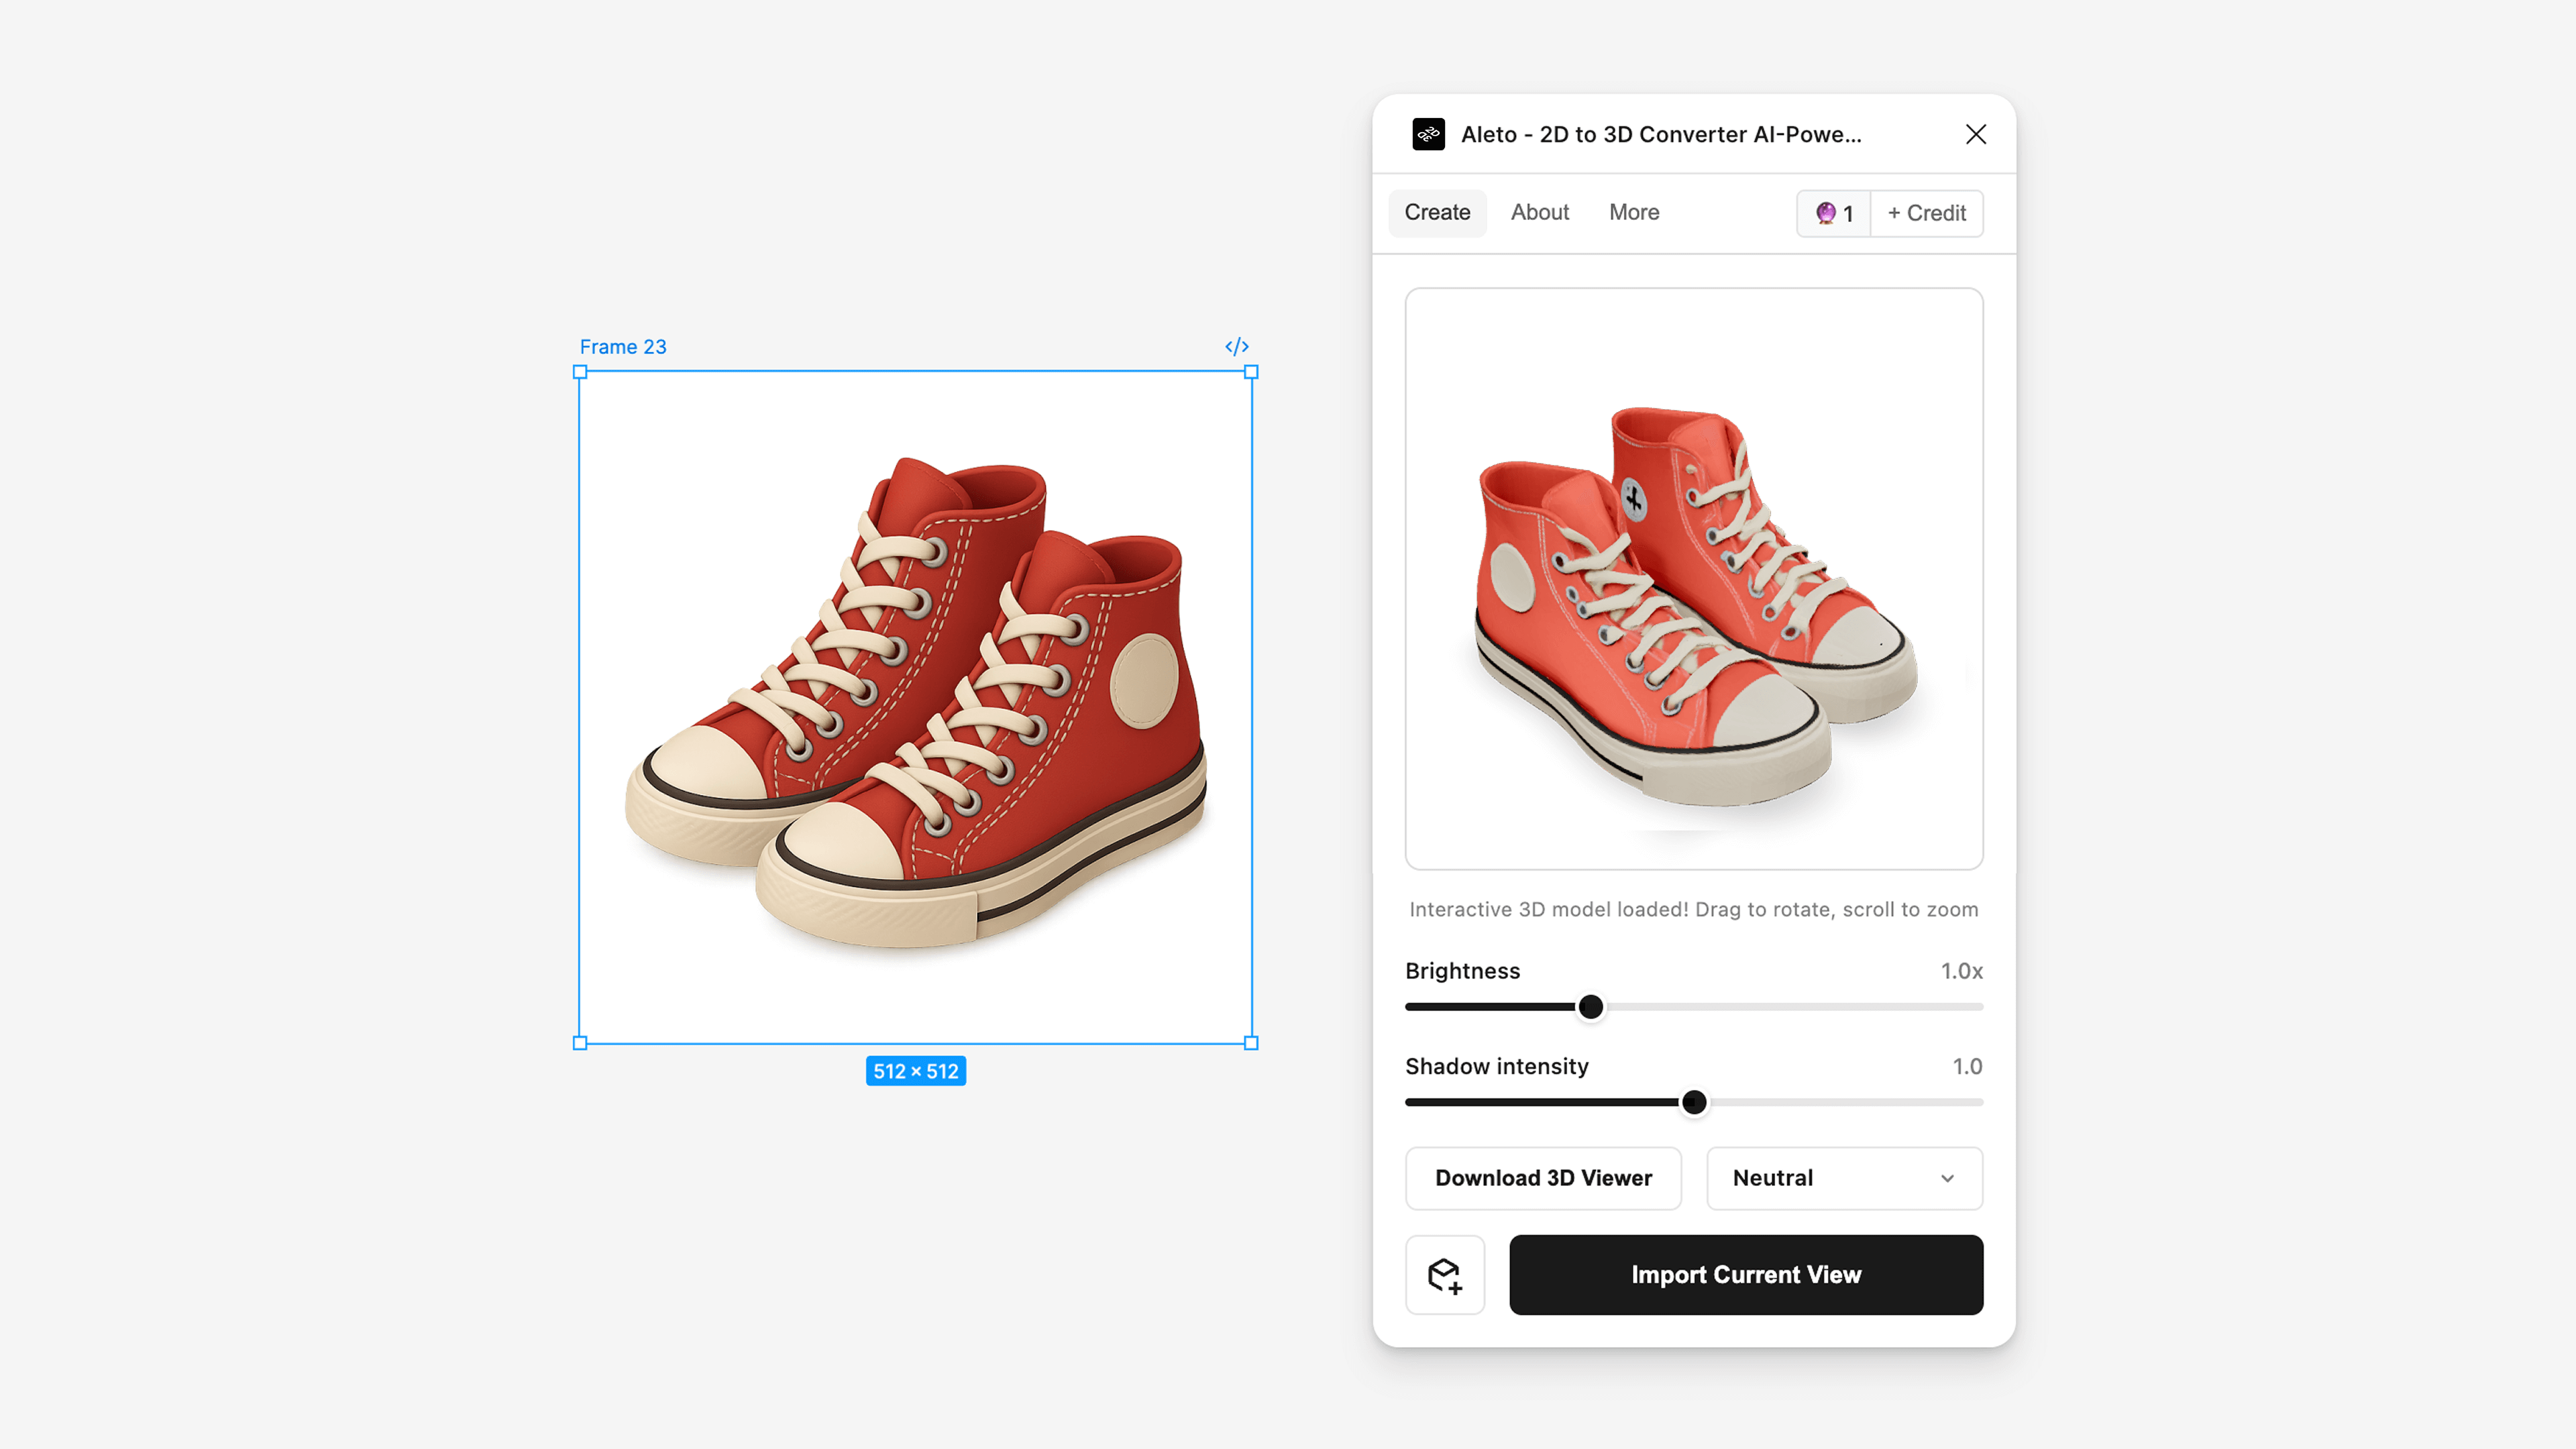Viewport: 2576px width, 1449px height.
Task: Click the Aleto 2D-to-3D plugin logo icon
Action: pyautogui.click(x=1429, y=133)
